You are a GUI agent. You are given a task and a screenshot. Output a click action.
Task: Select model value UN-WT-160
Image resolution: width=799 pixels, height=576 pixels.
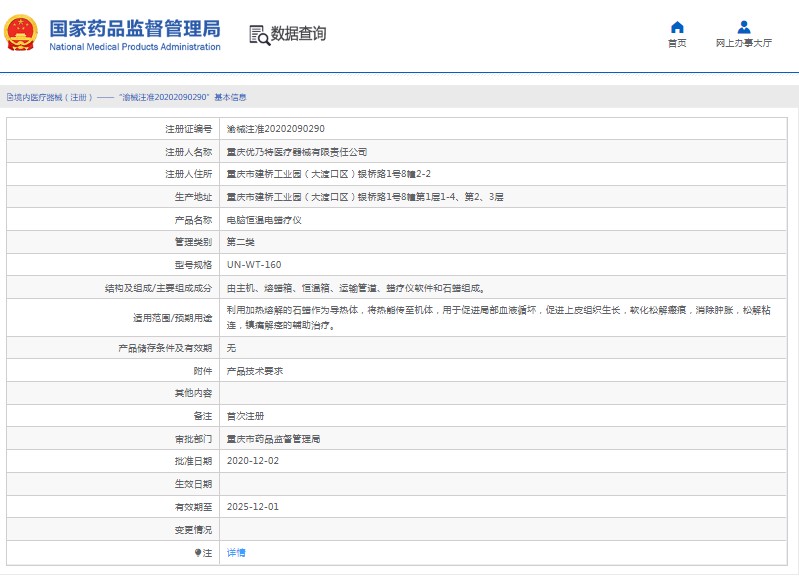tap(254, 265)
